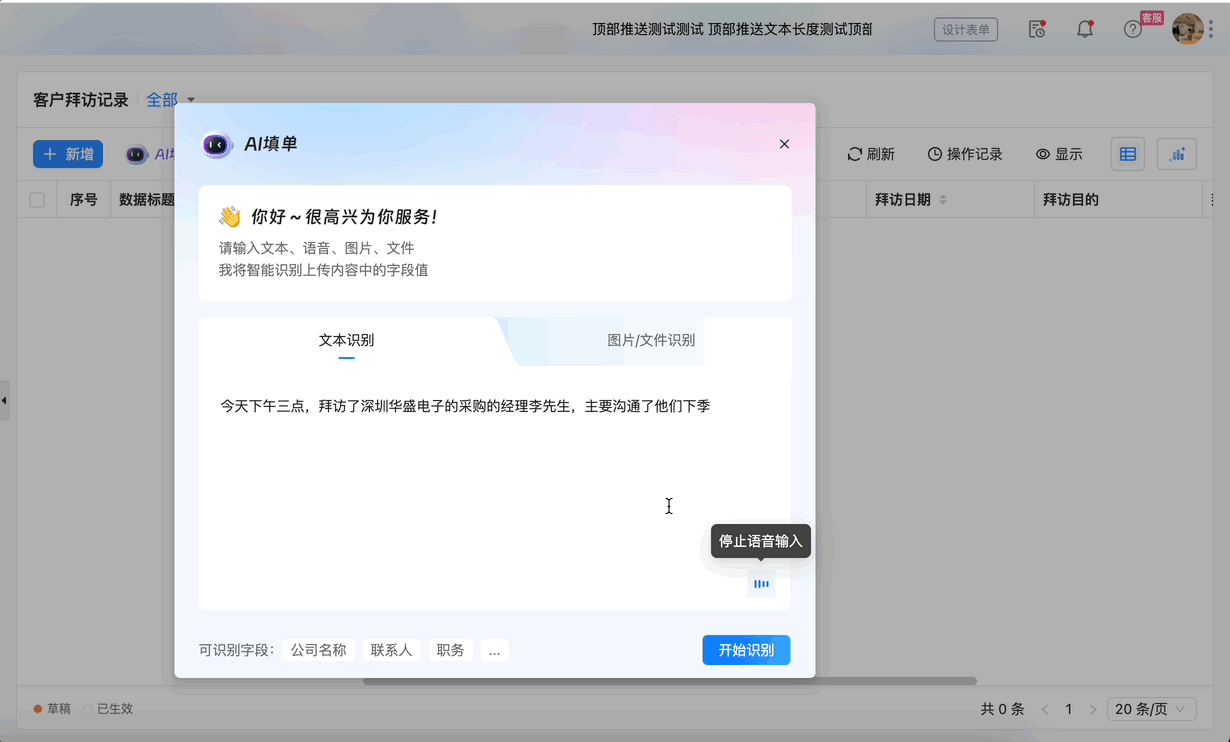Viewport: 1230px width, 742px height.
Task: Open the scheduled tasks document icon
Action: click(x=1037, y=30)
